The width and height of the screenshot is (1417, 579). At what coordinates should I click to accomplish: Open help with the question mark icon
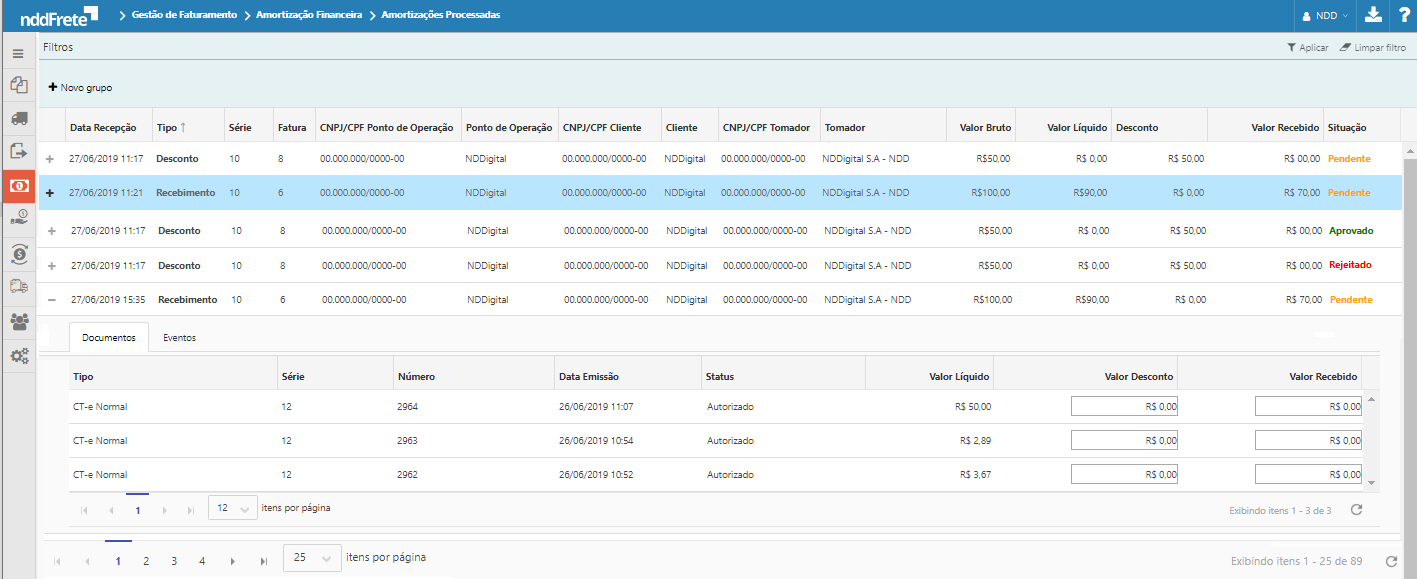[x=1403, y=15]
